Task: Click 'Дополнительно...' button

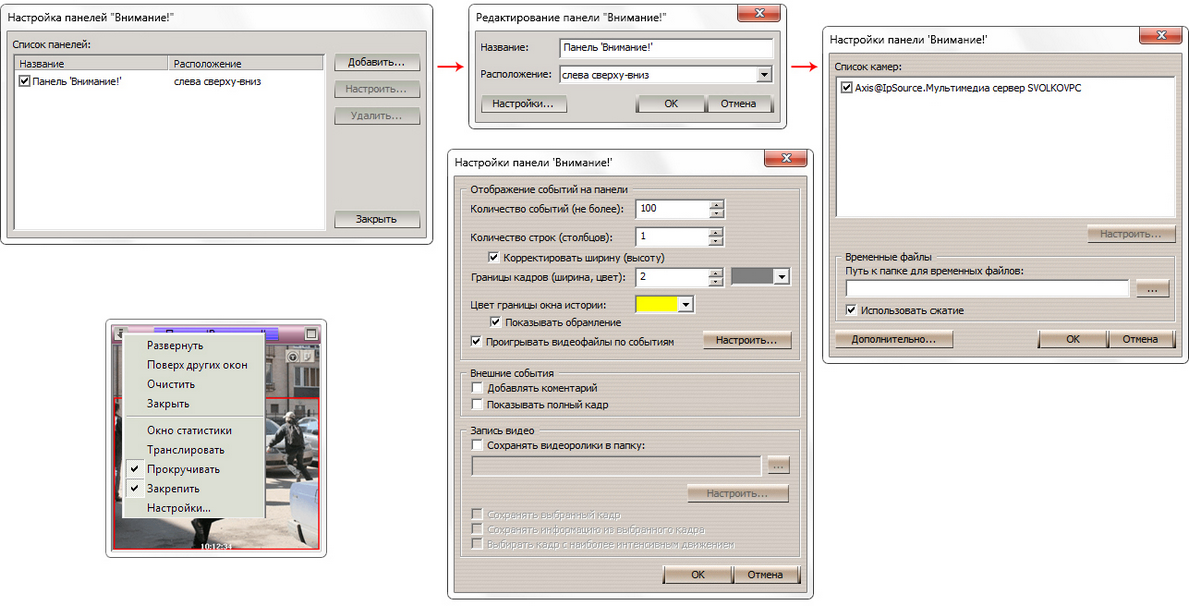Action: pyautogui.click(x=893, y=339)
